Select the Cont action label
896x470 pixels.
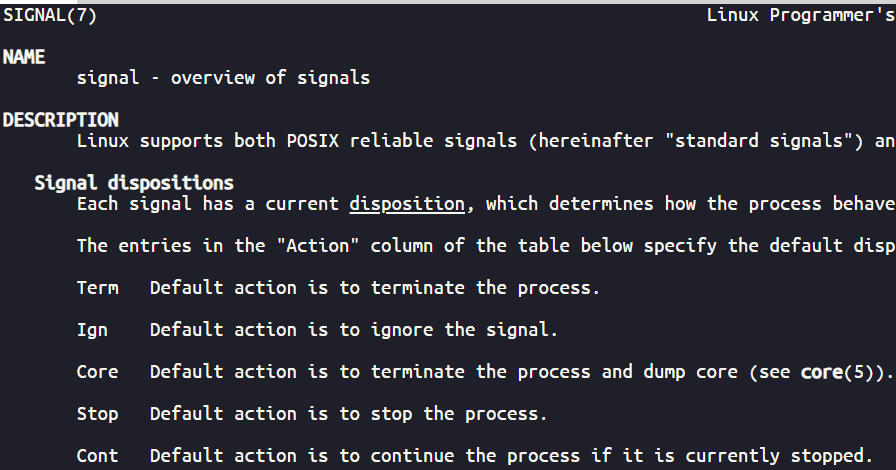[x=97, y=456]
